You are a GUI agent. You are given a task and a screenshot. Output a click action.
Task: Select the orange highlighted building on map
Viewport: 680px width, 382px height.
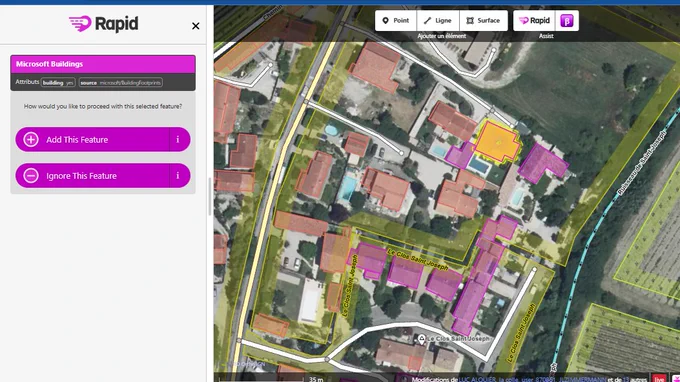click(497, 143)
